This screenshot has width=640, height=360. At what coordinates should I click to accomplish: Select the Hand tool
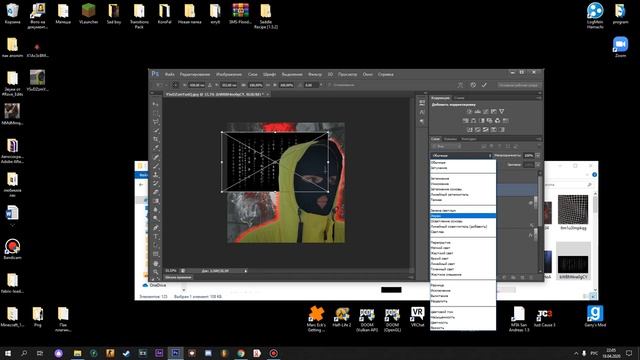(156, 264)
